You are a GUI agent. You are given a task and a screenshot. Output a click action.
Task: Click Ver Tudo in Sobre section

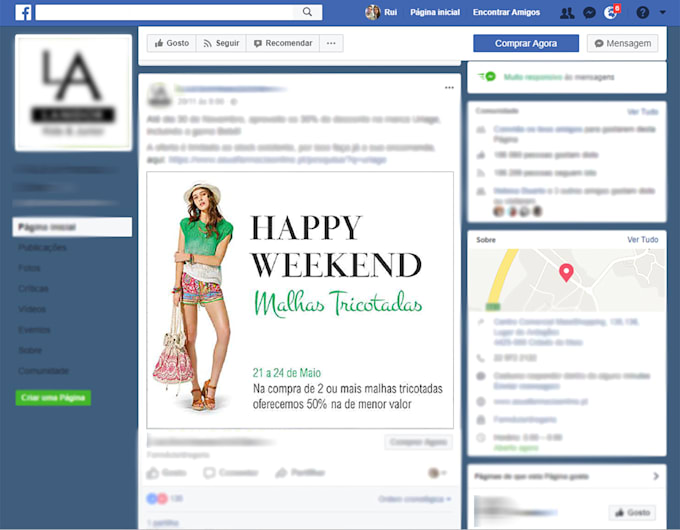tap(643, 239)
